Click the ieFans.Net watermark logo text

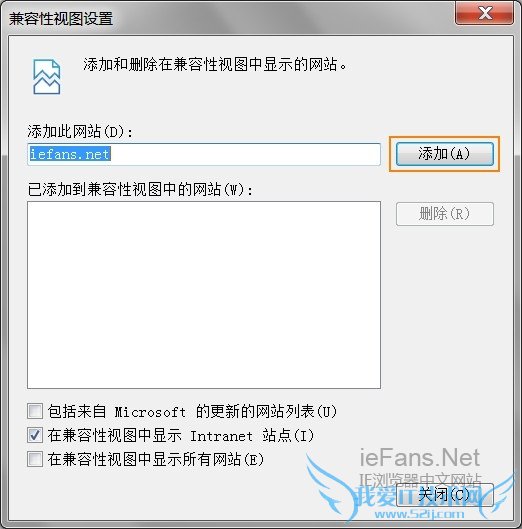tap(420, 458)
